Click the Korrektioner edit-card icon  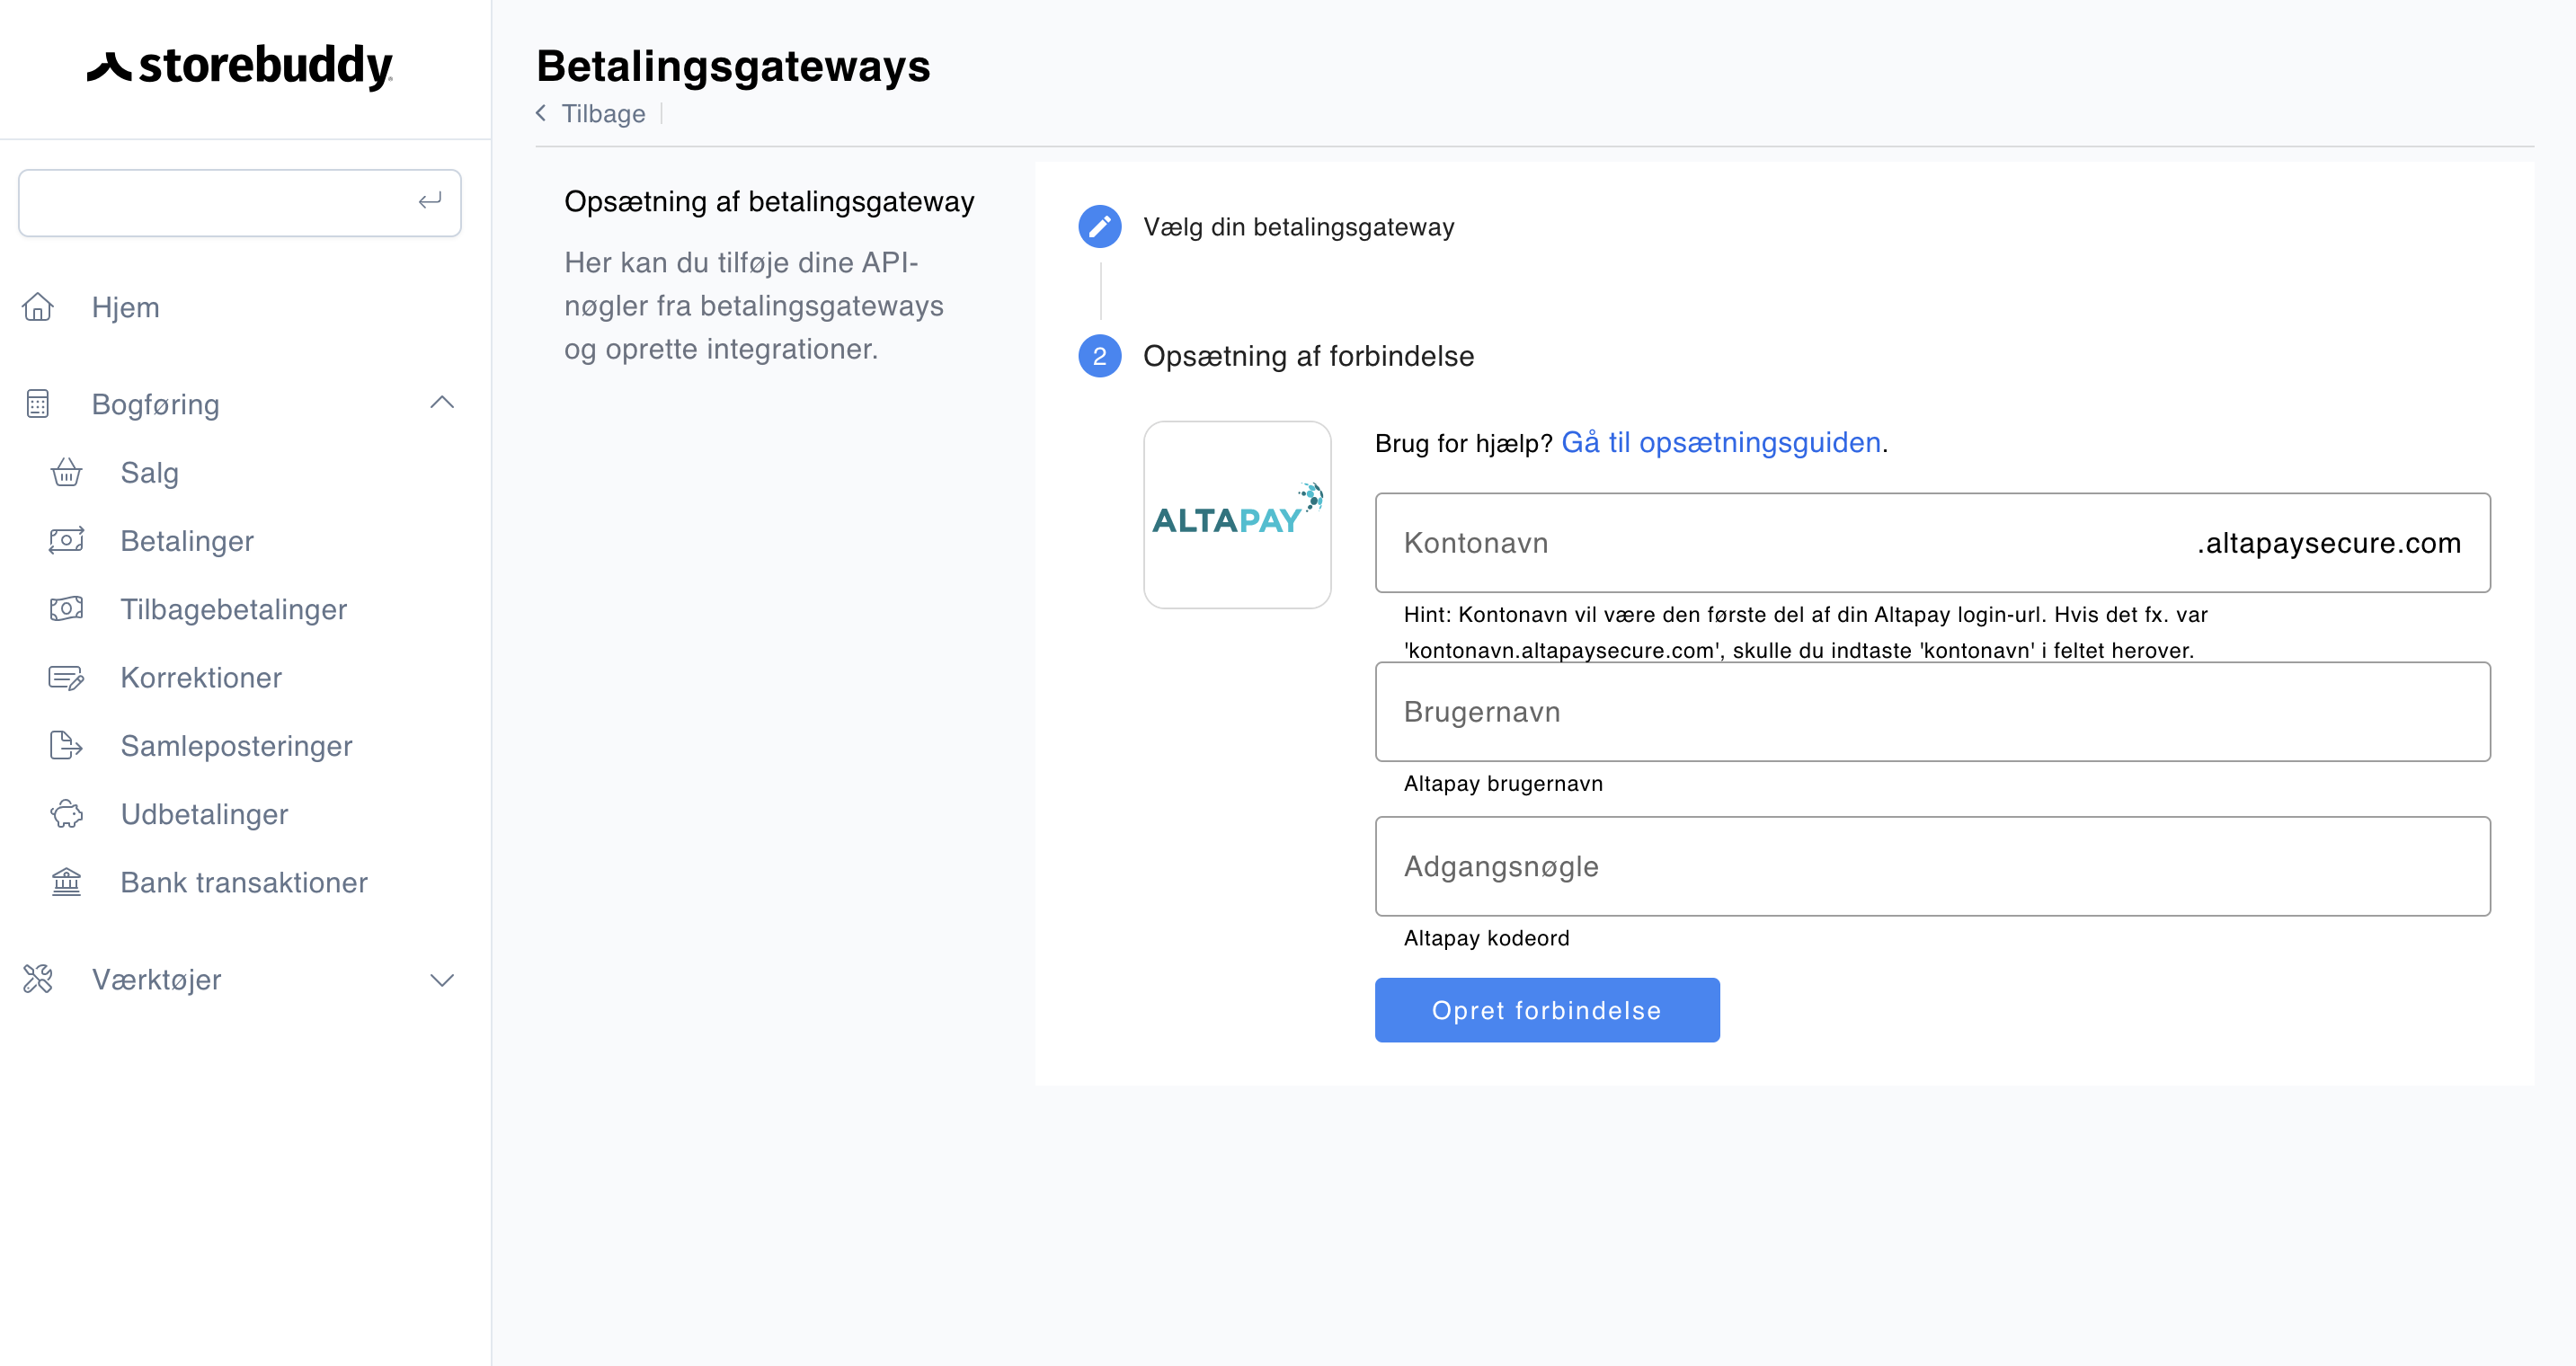(67, 678)
